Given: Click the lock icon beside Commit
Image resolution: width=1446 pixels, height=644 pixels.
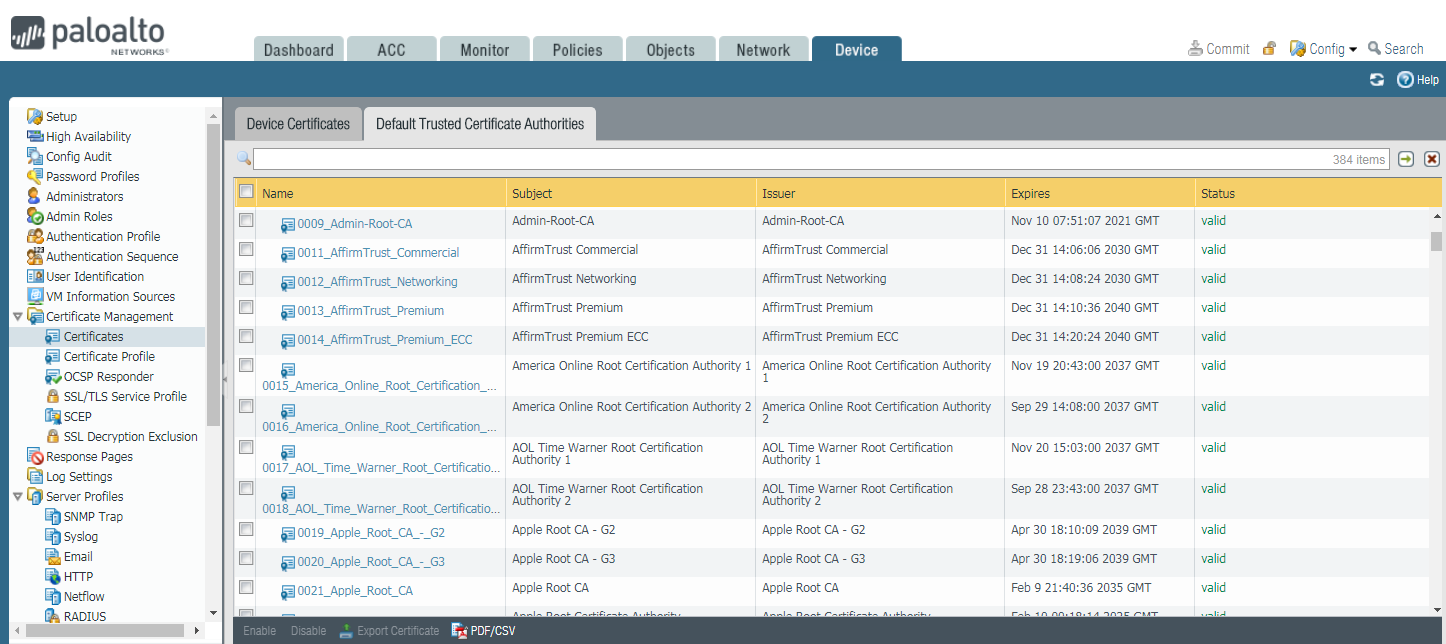Looking at the screenshot, I should click(x=1269, y=48).
